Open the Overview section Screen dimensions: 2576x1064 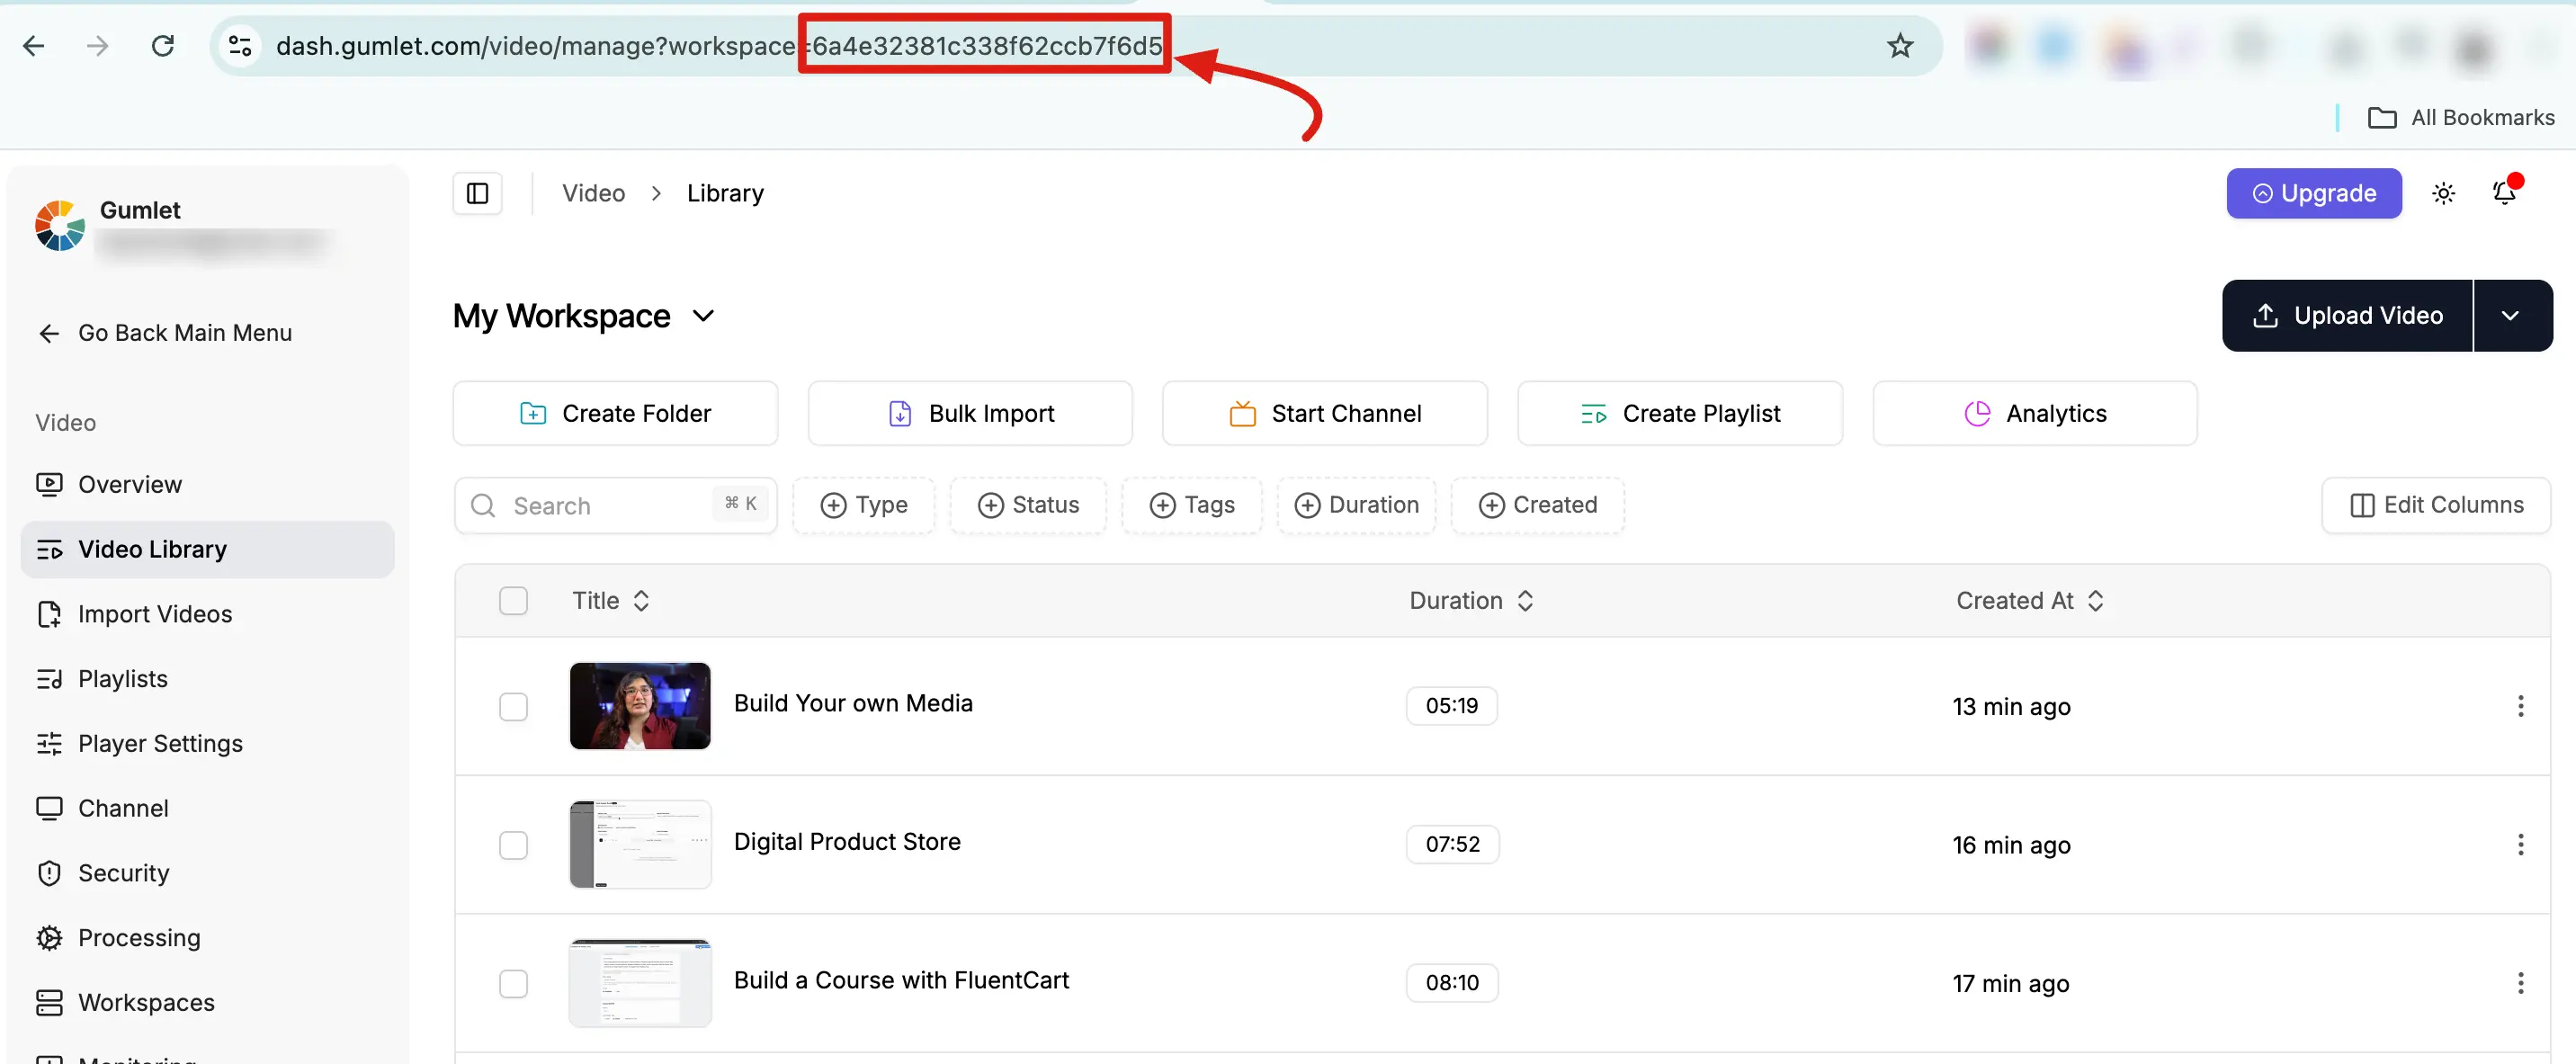(110, 484)
